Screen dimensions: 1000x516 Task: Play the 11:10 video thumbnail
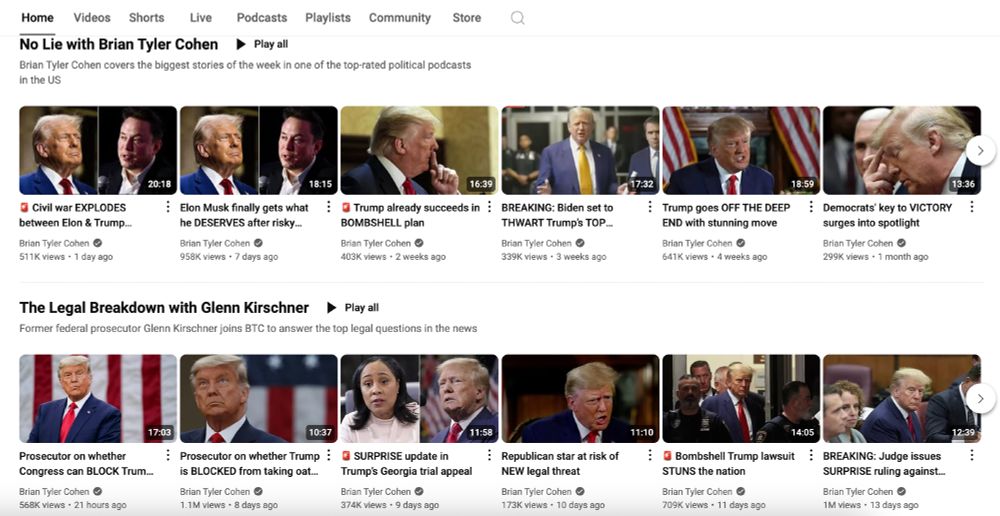580,399
